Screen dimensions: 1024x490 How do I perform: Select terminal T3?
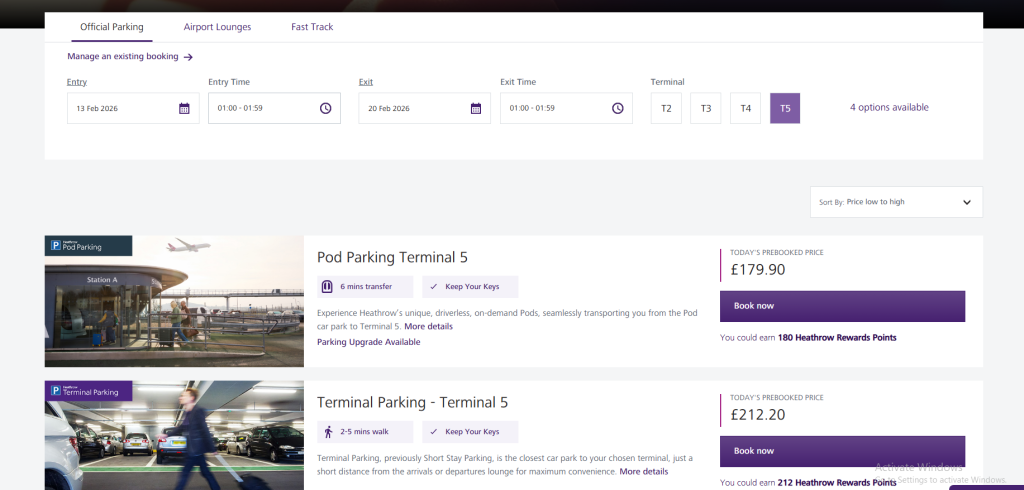tap(706, 108)
